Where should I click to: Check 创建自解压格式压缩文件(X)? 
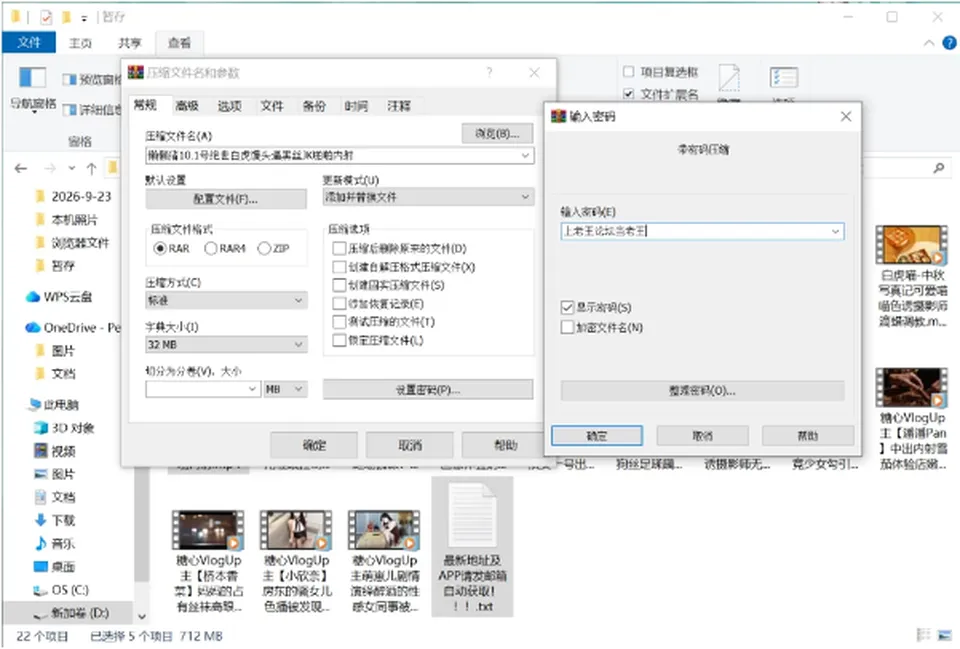pyautogui.click(x=339, y=266)
